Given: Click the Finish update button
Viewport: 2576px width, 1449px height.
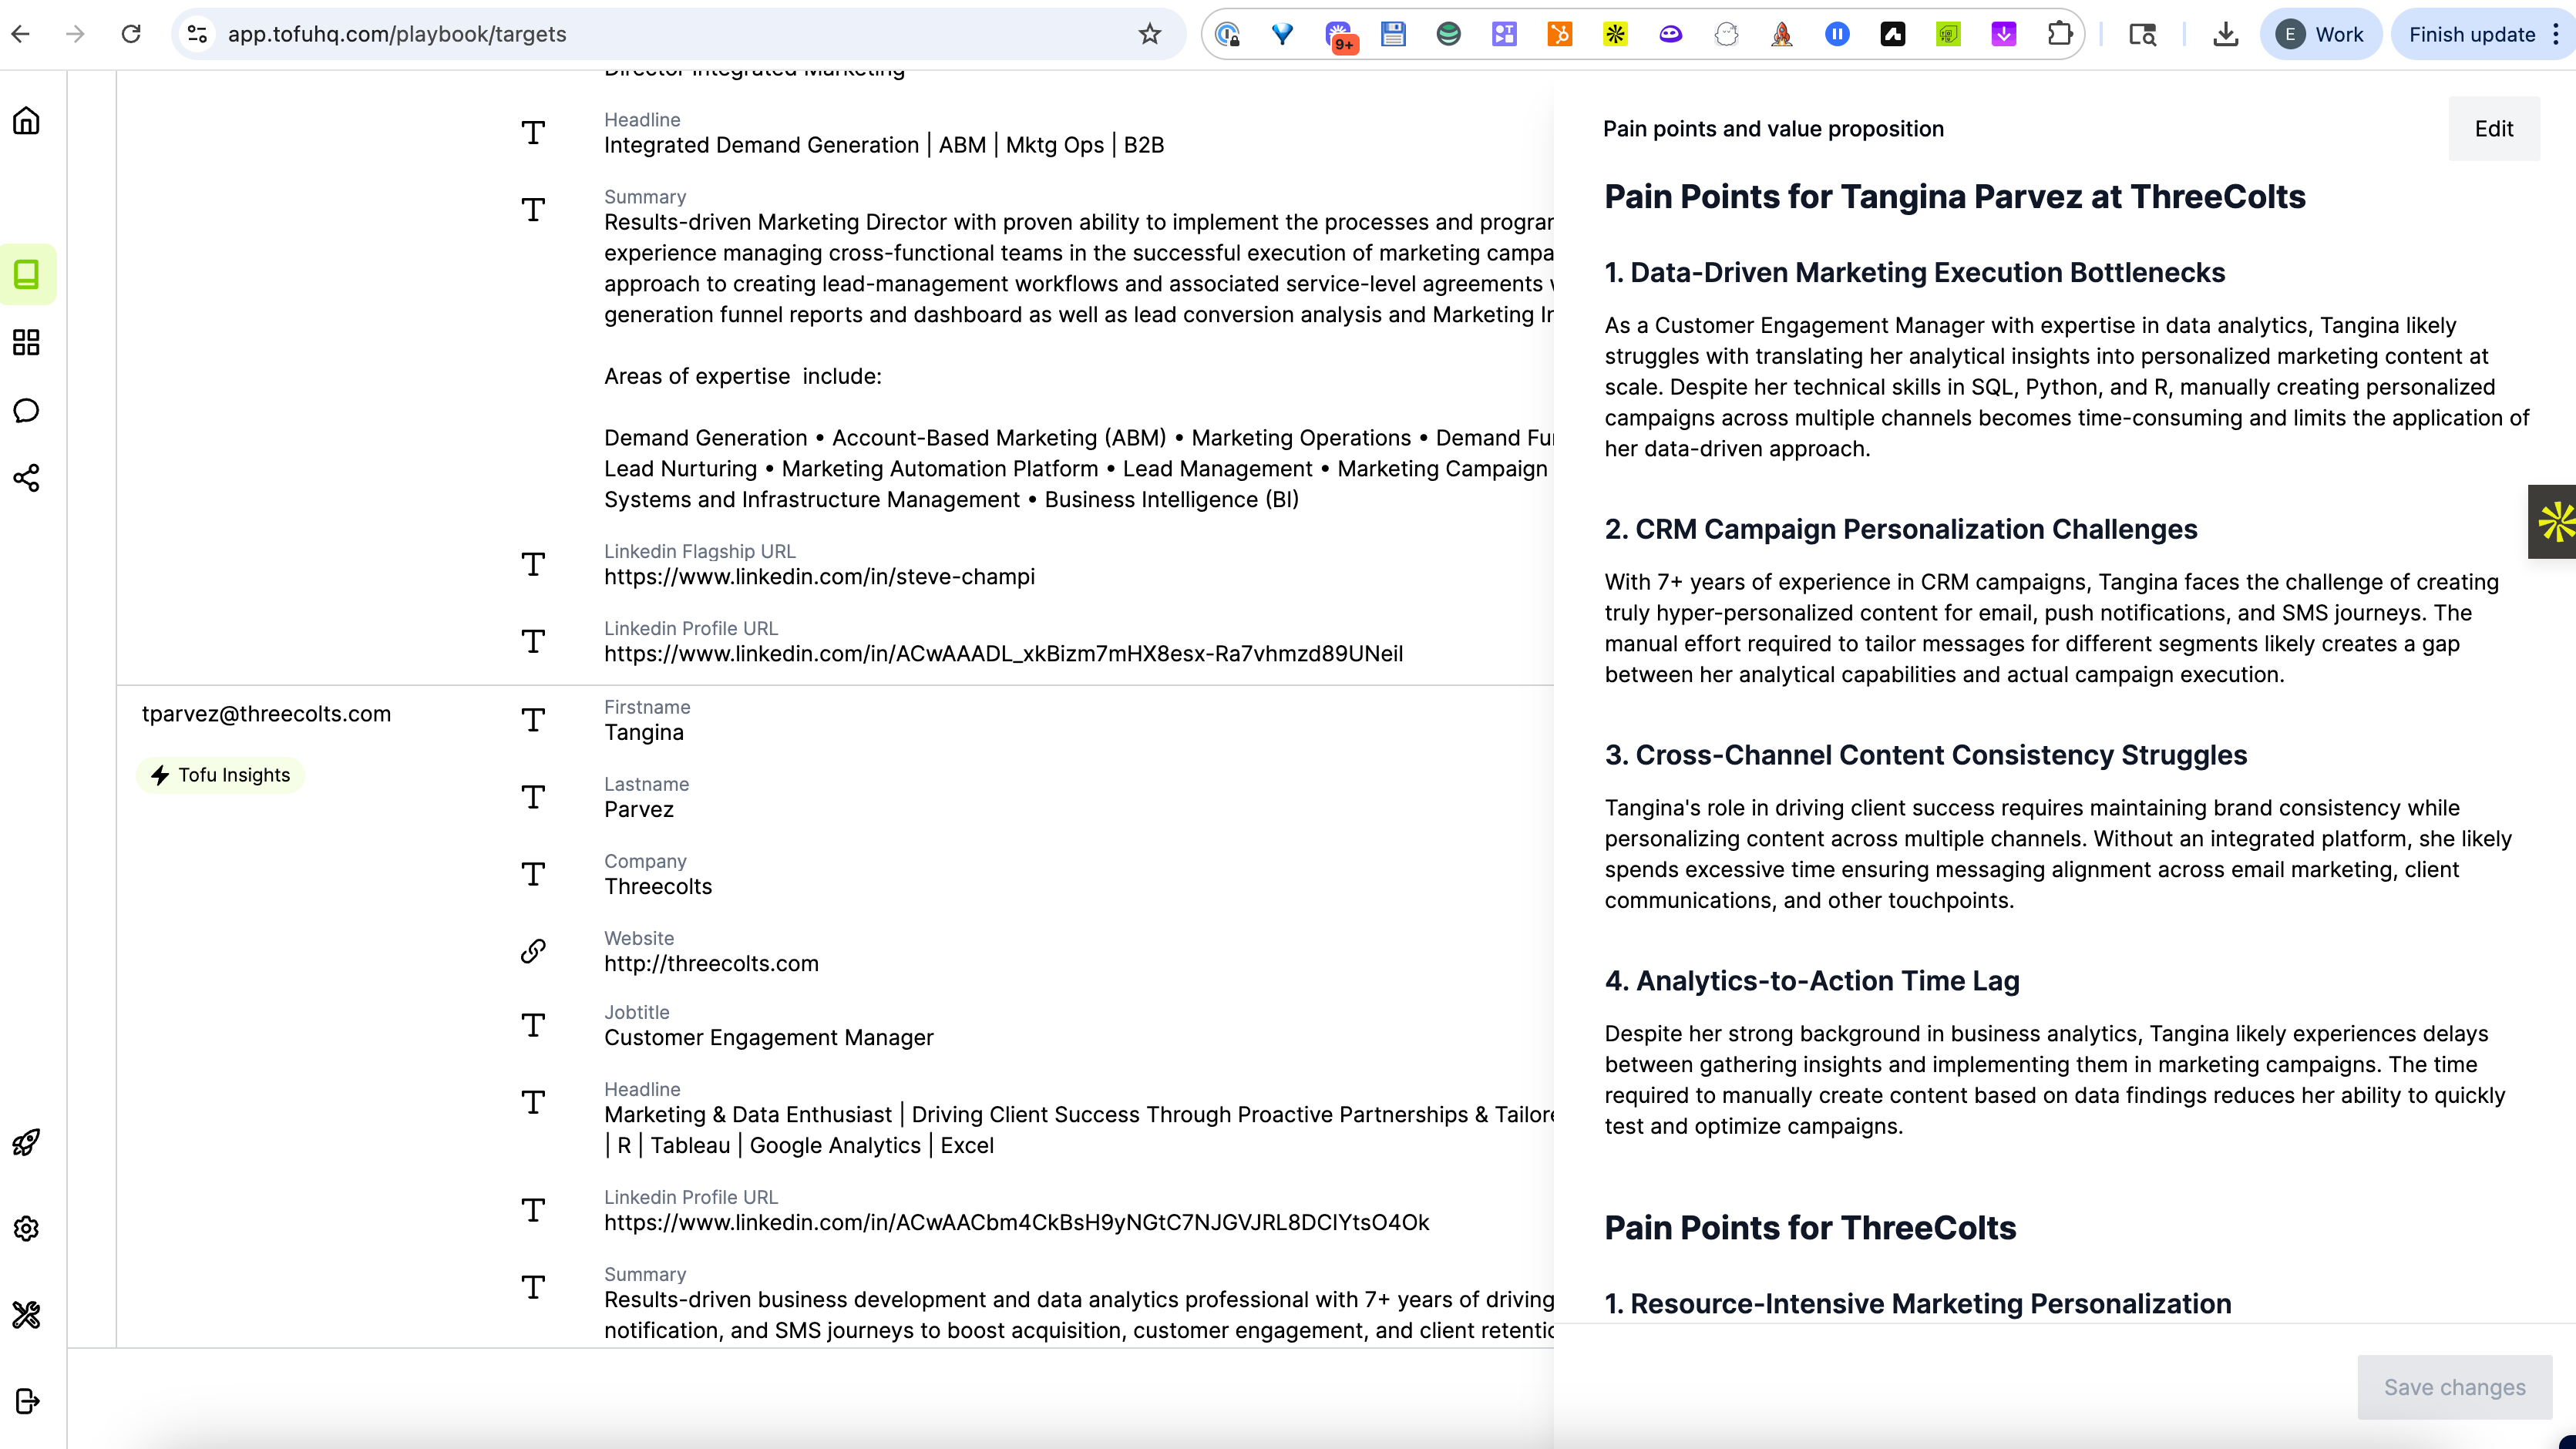Looking at the screenshot, I should point(2471,34).
